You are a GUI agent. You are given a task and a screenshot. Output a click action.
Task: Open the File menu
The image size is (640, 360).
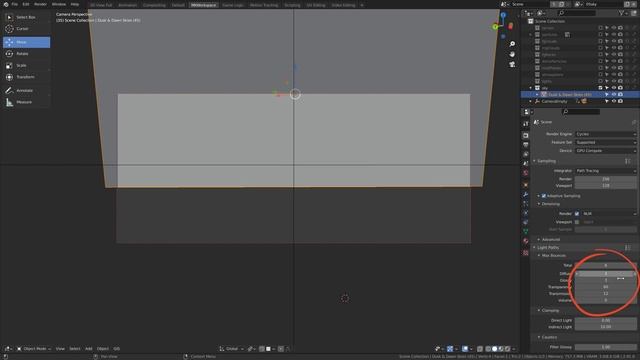tap(15, 4)
